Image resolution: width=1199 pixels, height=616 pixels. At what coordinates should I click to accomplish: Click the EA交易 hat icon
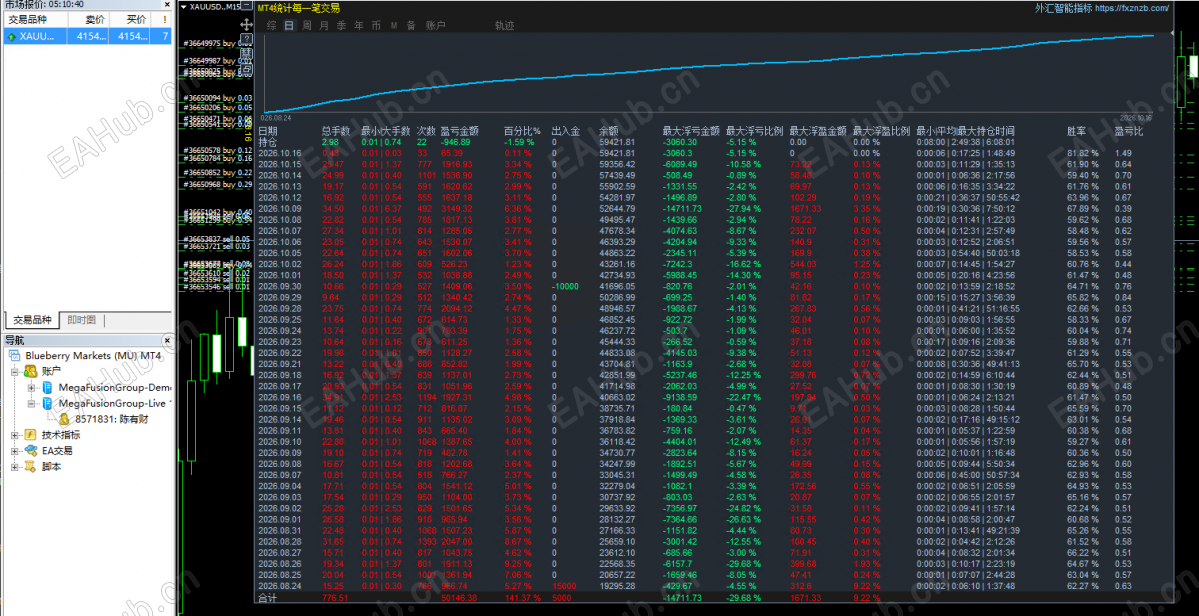31,451
